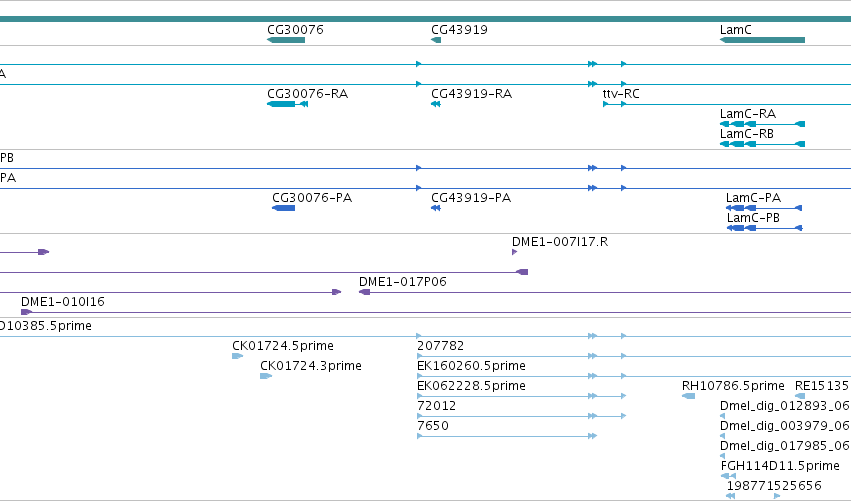851x501 pixels.
Task: Select the CG30076 gene feature bar
Action: coord(286,40)
